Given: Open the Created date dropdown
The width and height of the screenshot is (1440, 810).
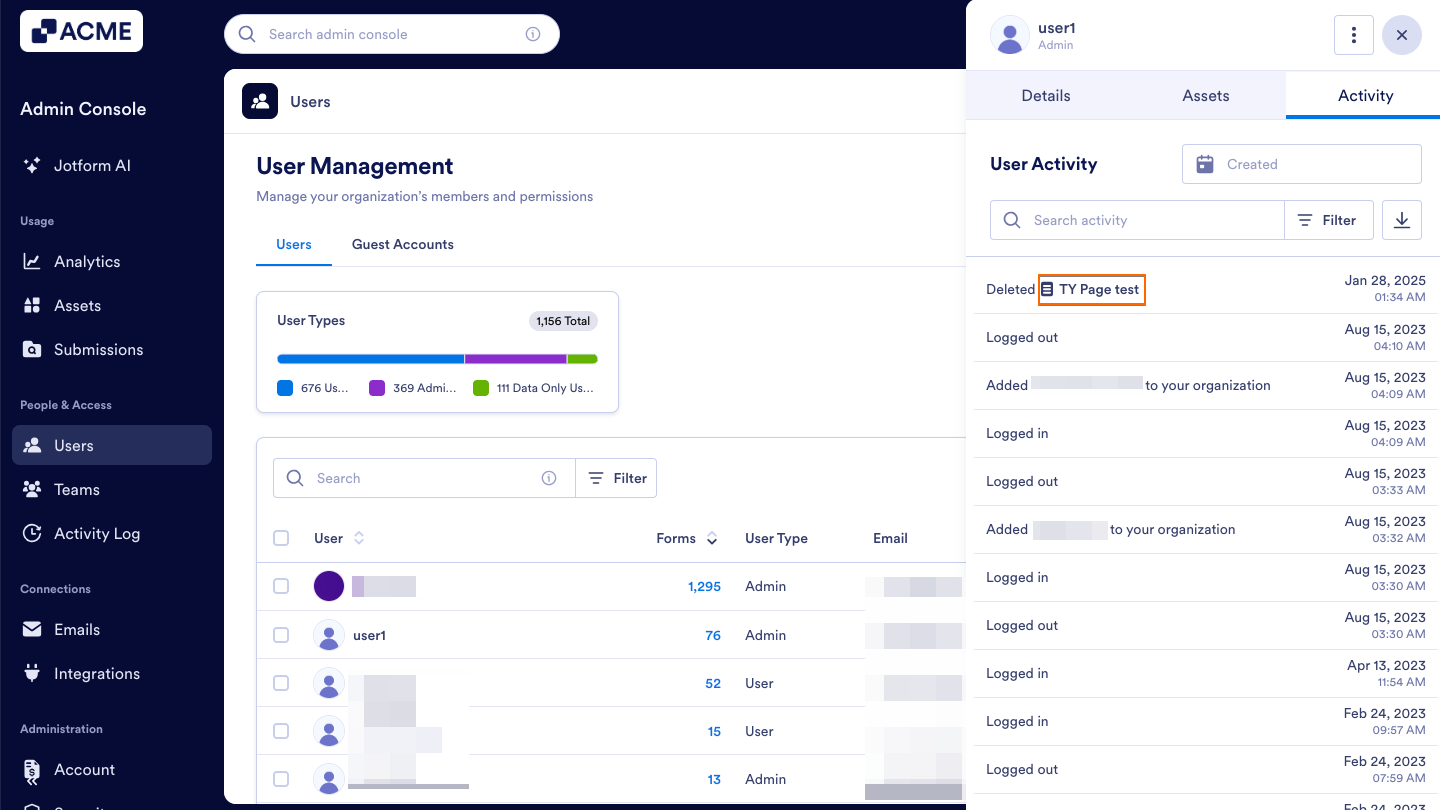Looking at the screenshot, I should (1301, 163).
